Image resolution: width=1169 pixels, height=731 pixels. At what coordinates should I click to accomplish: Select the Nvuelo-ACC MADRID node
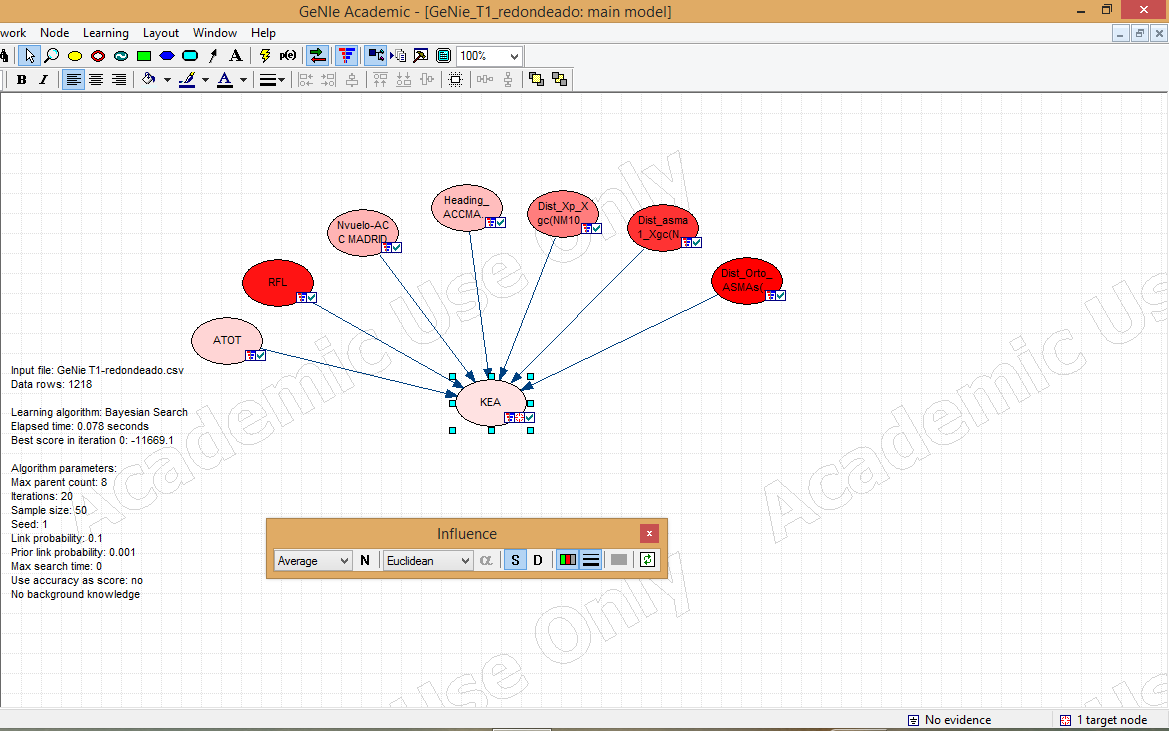click(x=362, y=232)
